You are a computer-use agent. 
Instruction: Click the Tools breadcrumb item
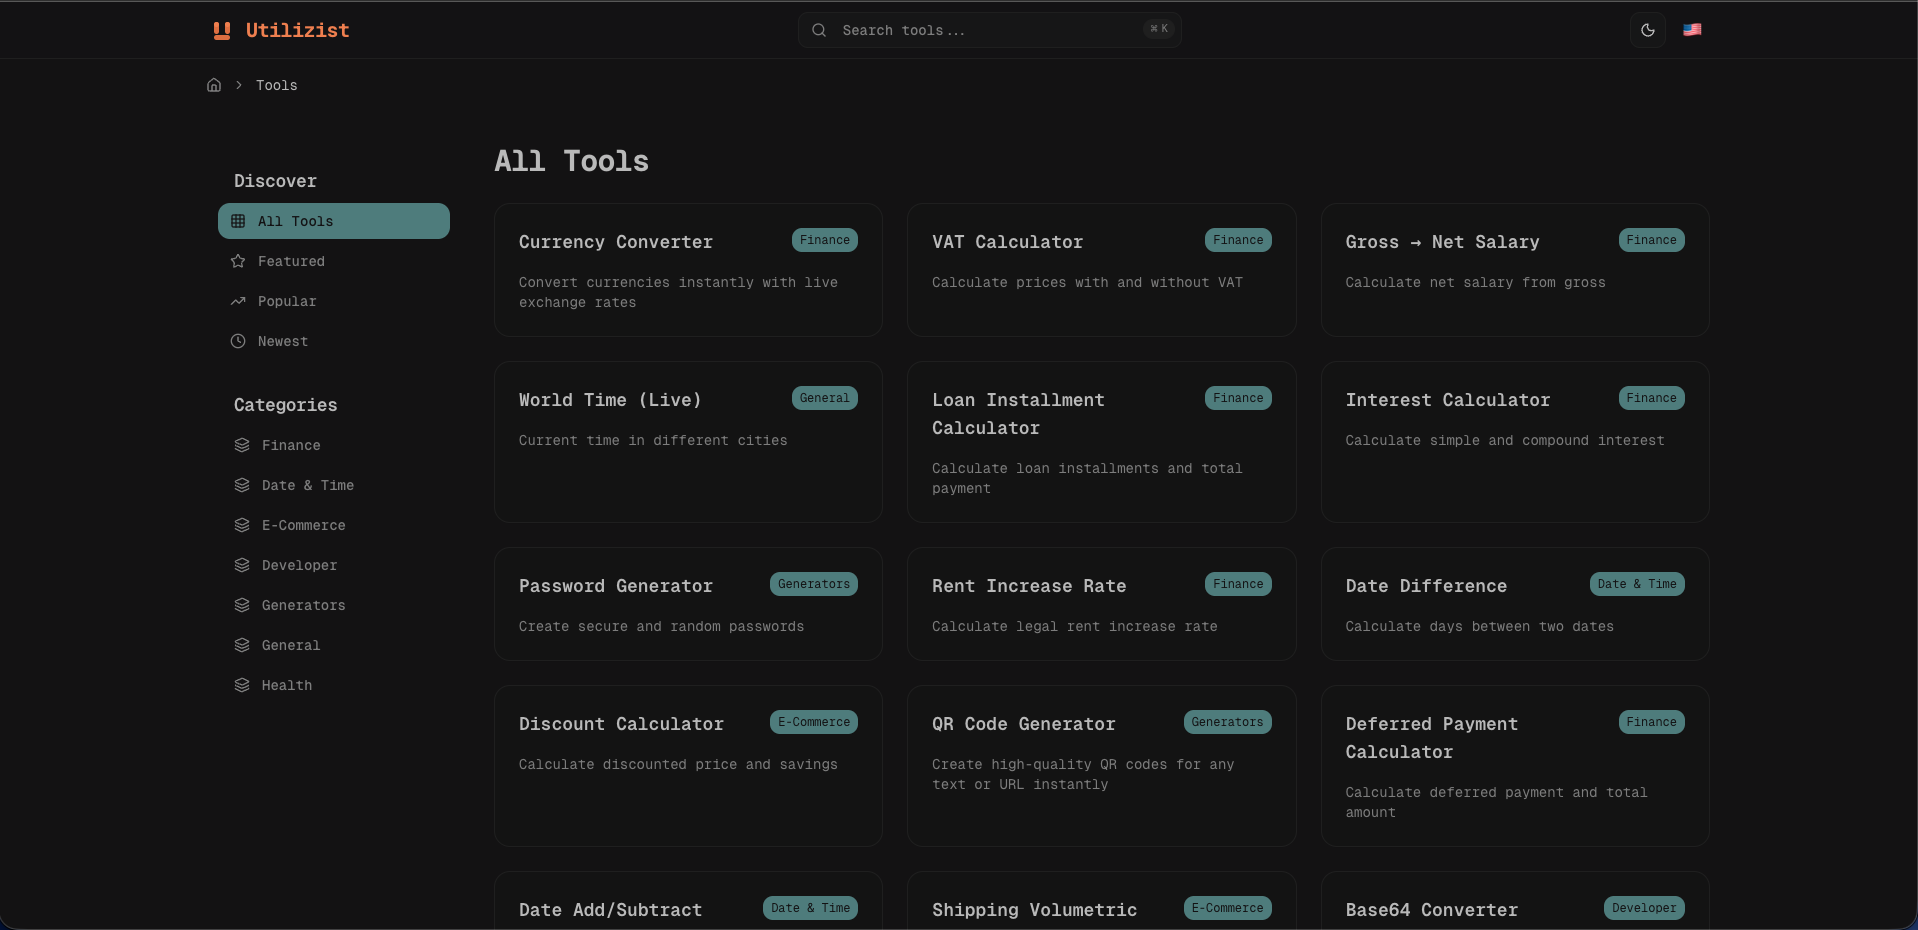click(x=276, y=85)
